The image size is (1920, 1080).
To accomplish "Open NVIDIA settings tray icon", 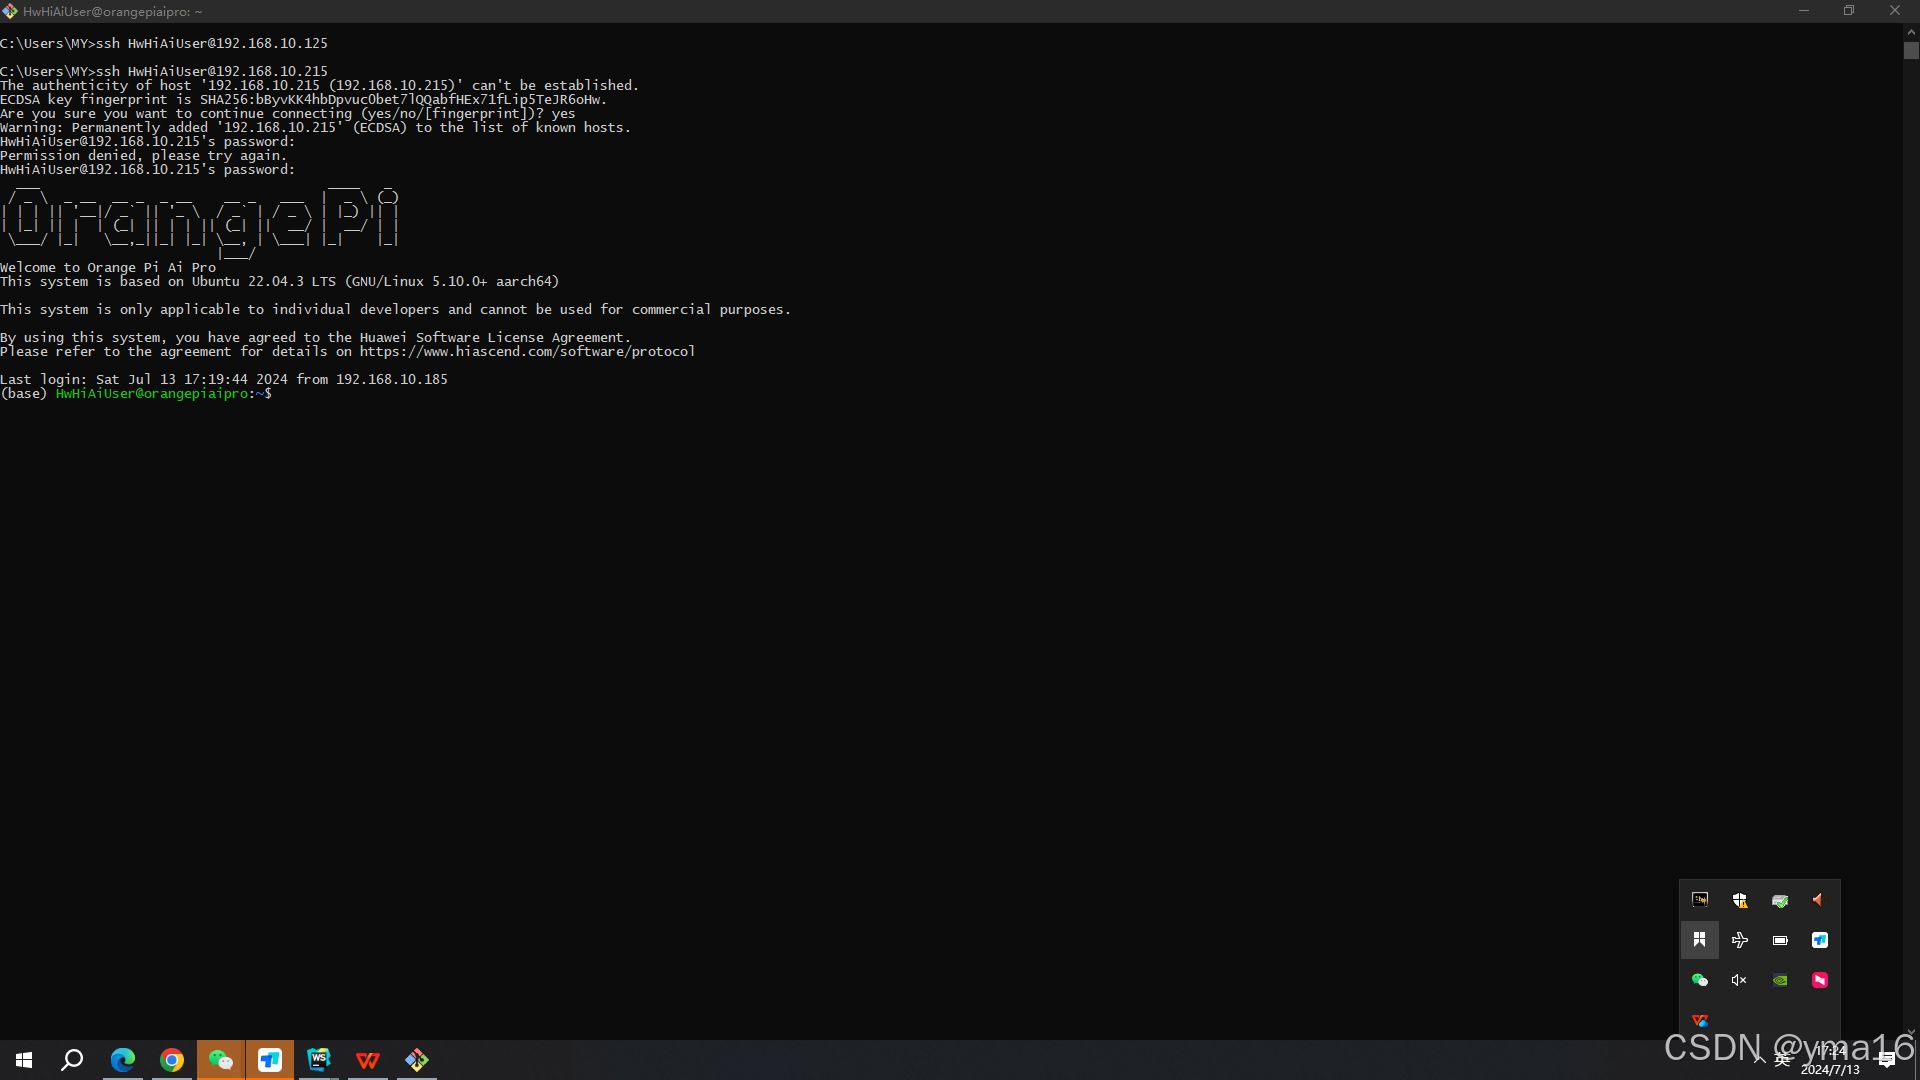I will (1780, 980).
